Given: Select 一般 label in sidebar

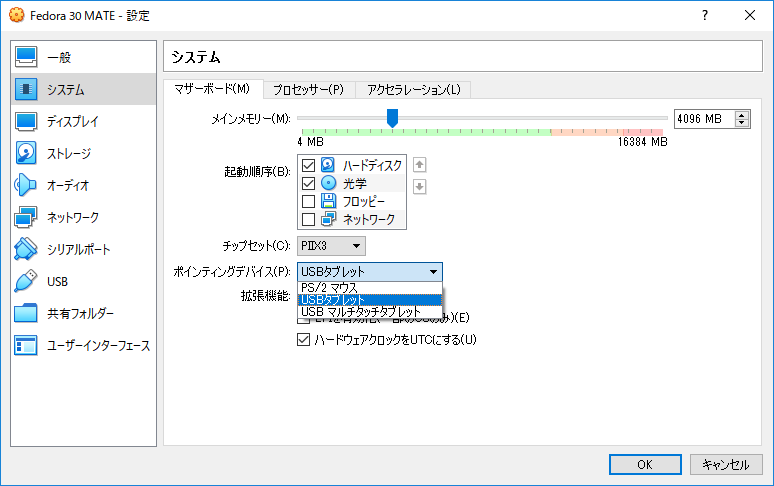Looking at the screenshot, I should coord(59,58).
